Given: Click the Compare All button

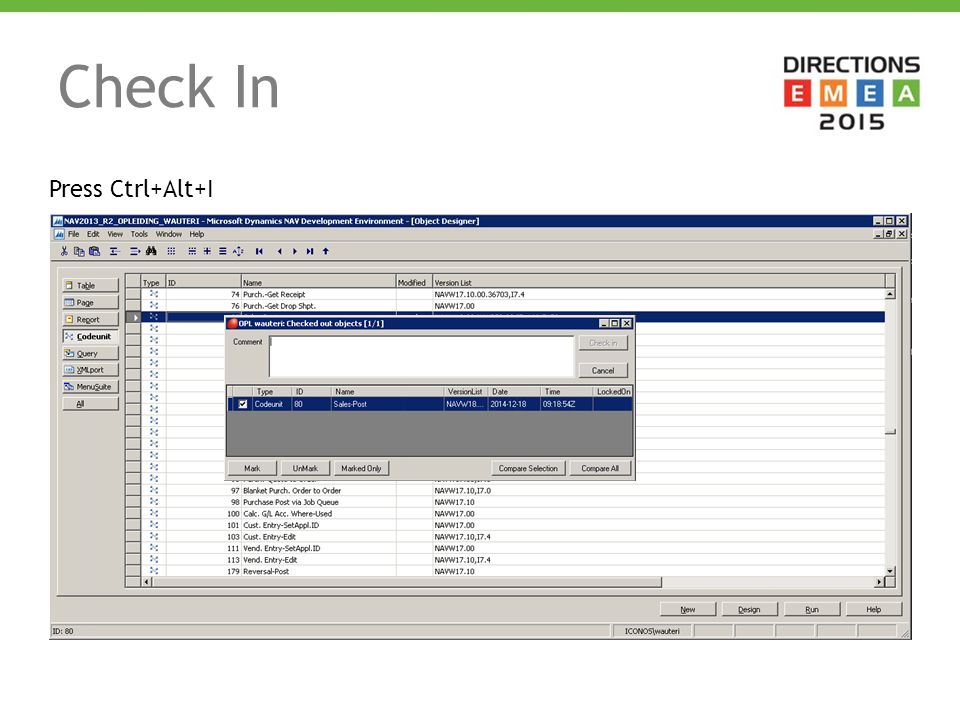Looking at the screenshot, I should 600,468.
